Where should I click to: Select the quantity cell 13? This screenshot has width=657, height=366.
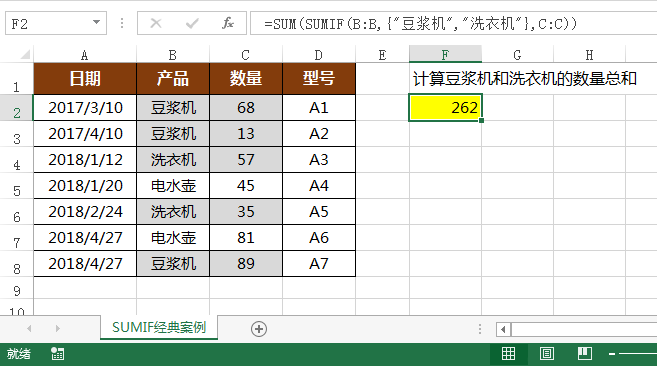point(246,134)
